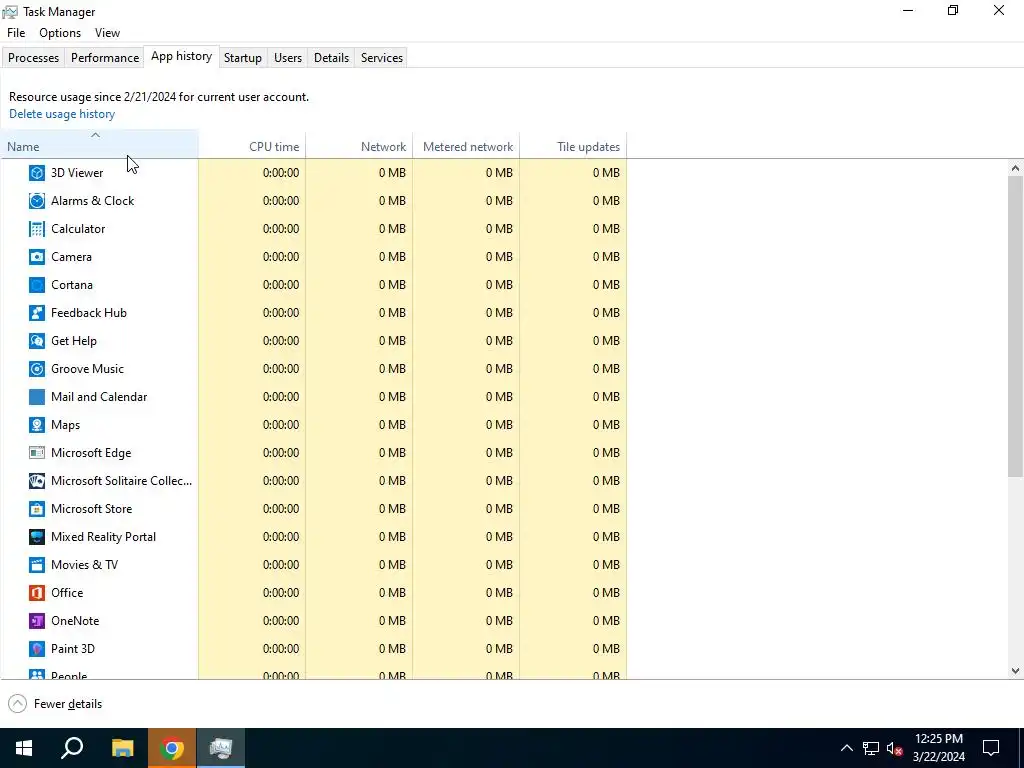
Task: Select the Mixed Reality Portal name
Action: click(x=103, y=537)
